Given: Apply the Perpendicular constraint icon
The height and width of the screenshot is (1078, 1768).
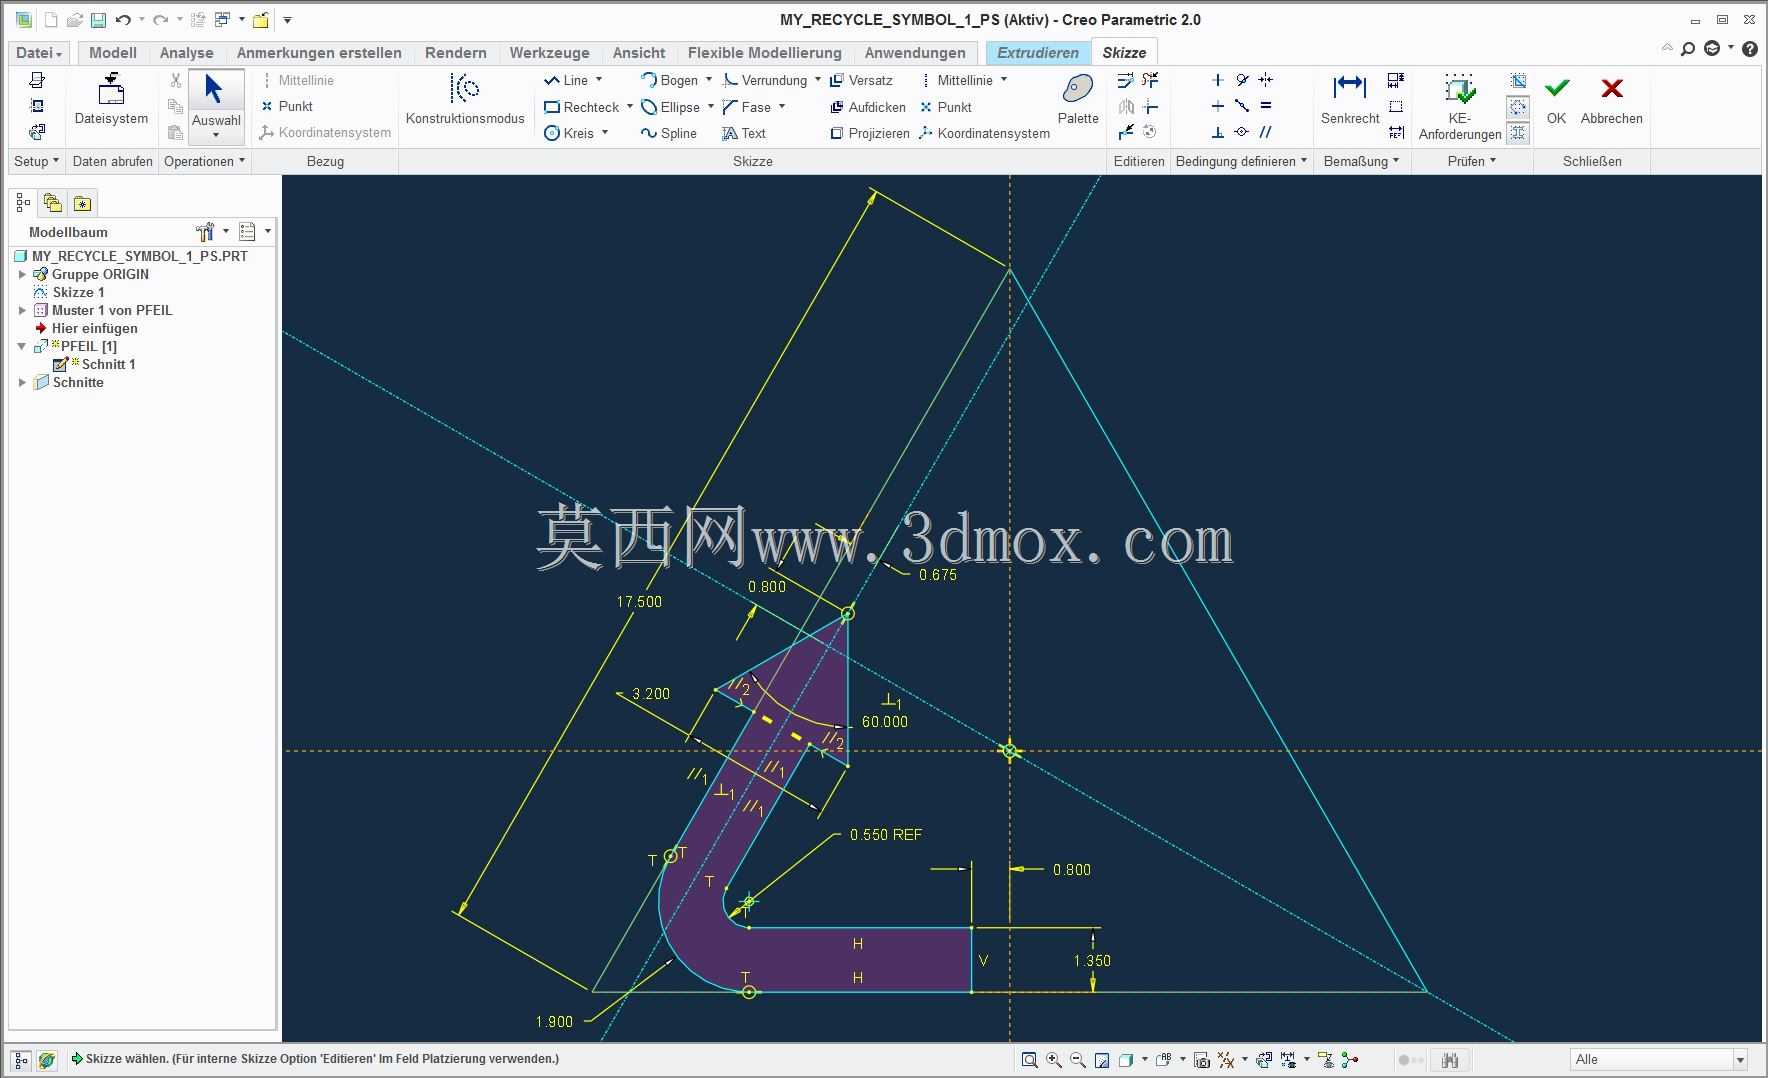Looking at the screenshot, I should tap(1217, 132).
